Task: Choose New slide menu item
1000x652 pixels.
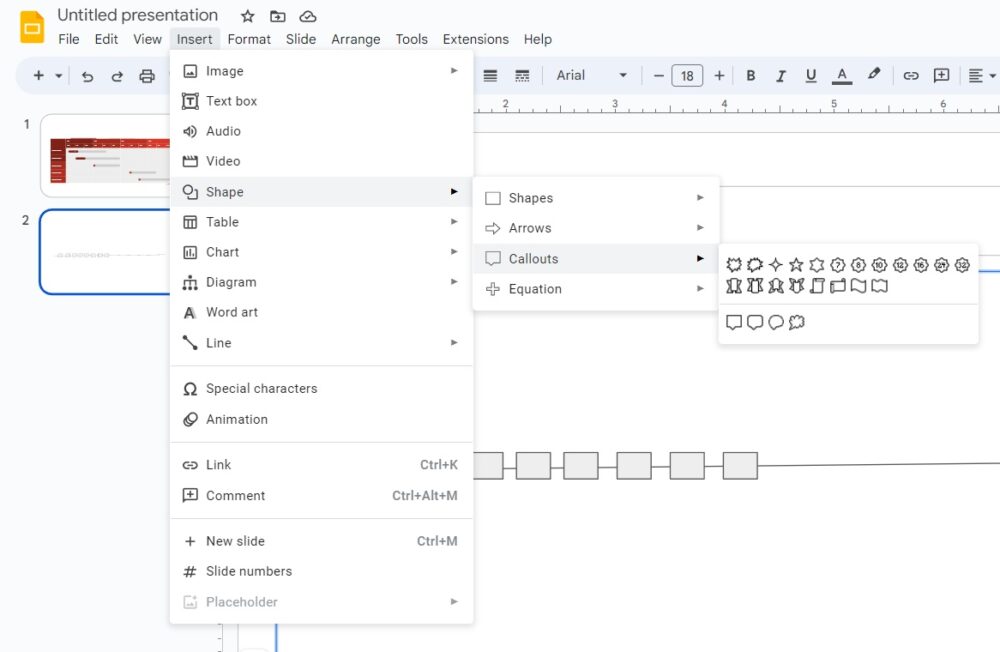Action: [x=321, y=541]
